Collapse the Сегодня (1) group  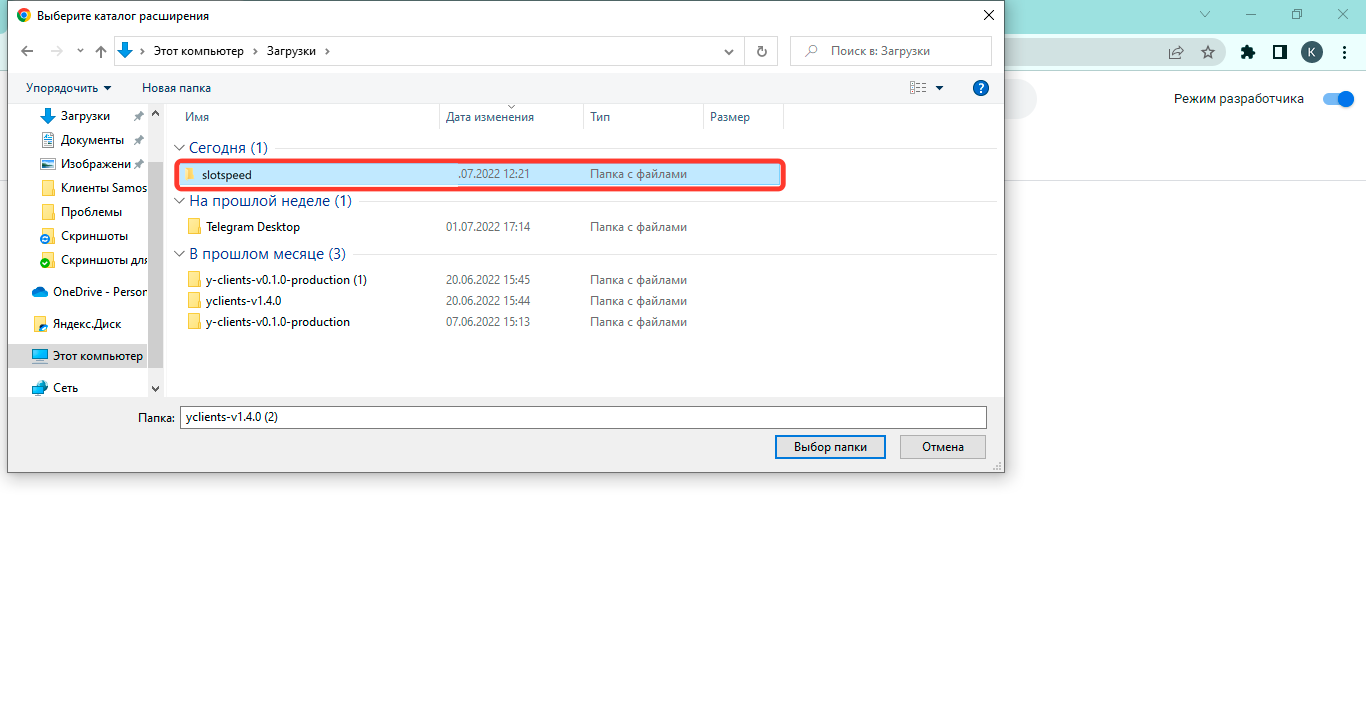180,148
